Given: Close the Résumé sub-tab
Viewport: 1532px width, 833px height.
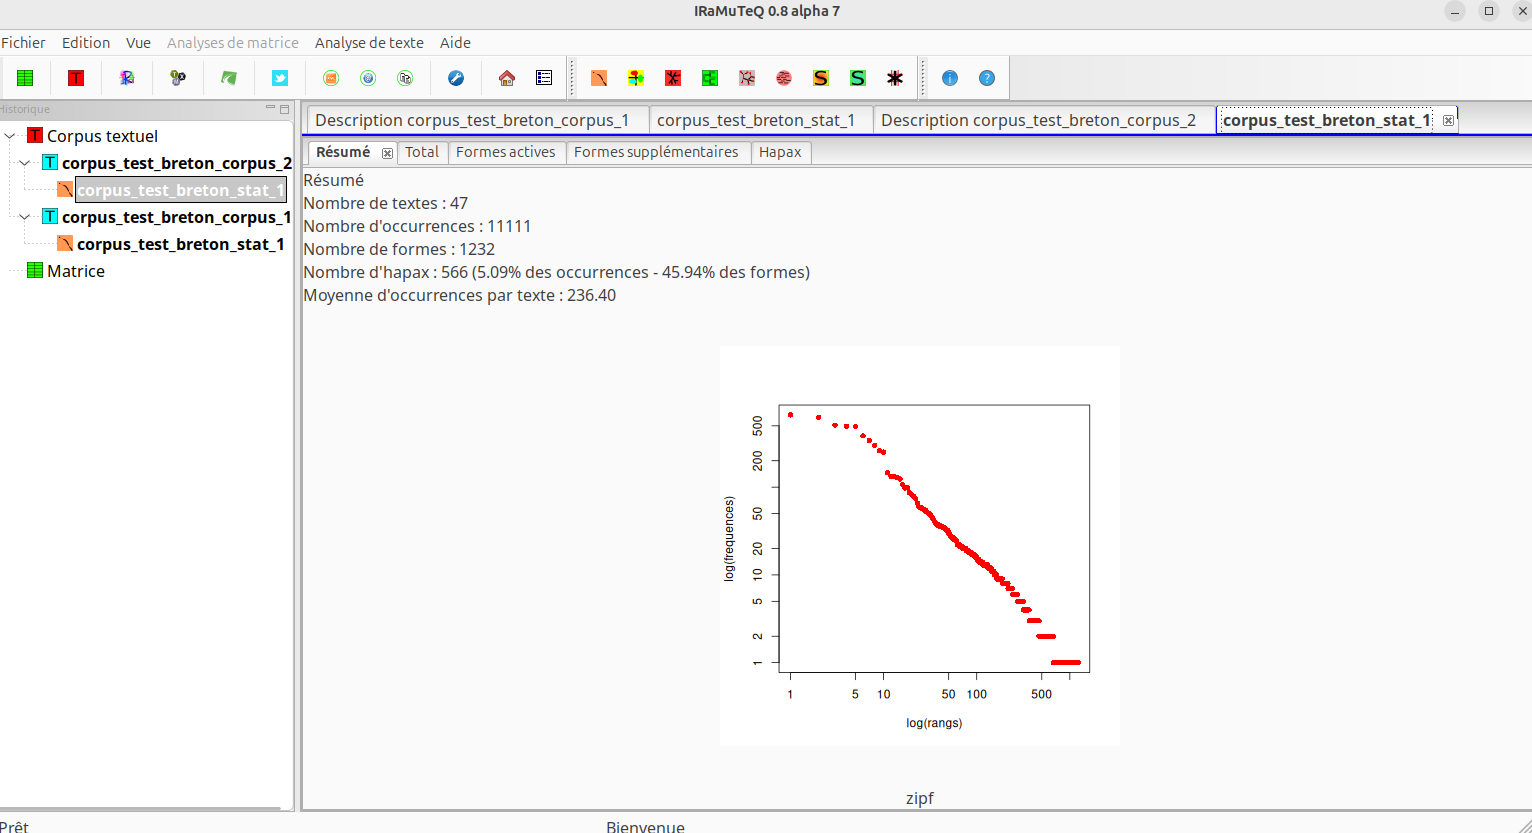Looking at the screenshot, I should click(x=387, y=153).
